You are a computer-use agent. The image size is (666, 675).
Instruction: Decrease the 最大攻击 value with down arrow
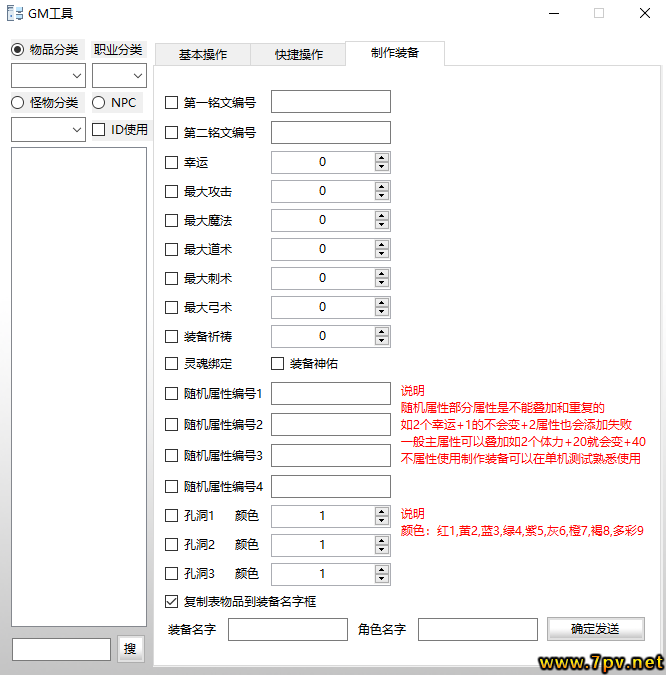(382, 196)
